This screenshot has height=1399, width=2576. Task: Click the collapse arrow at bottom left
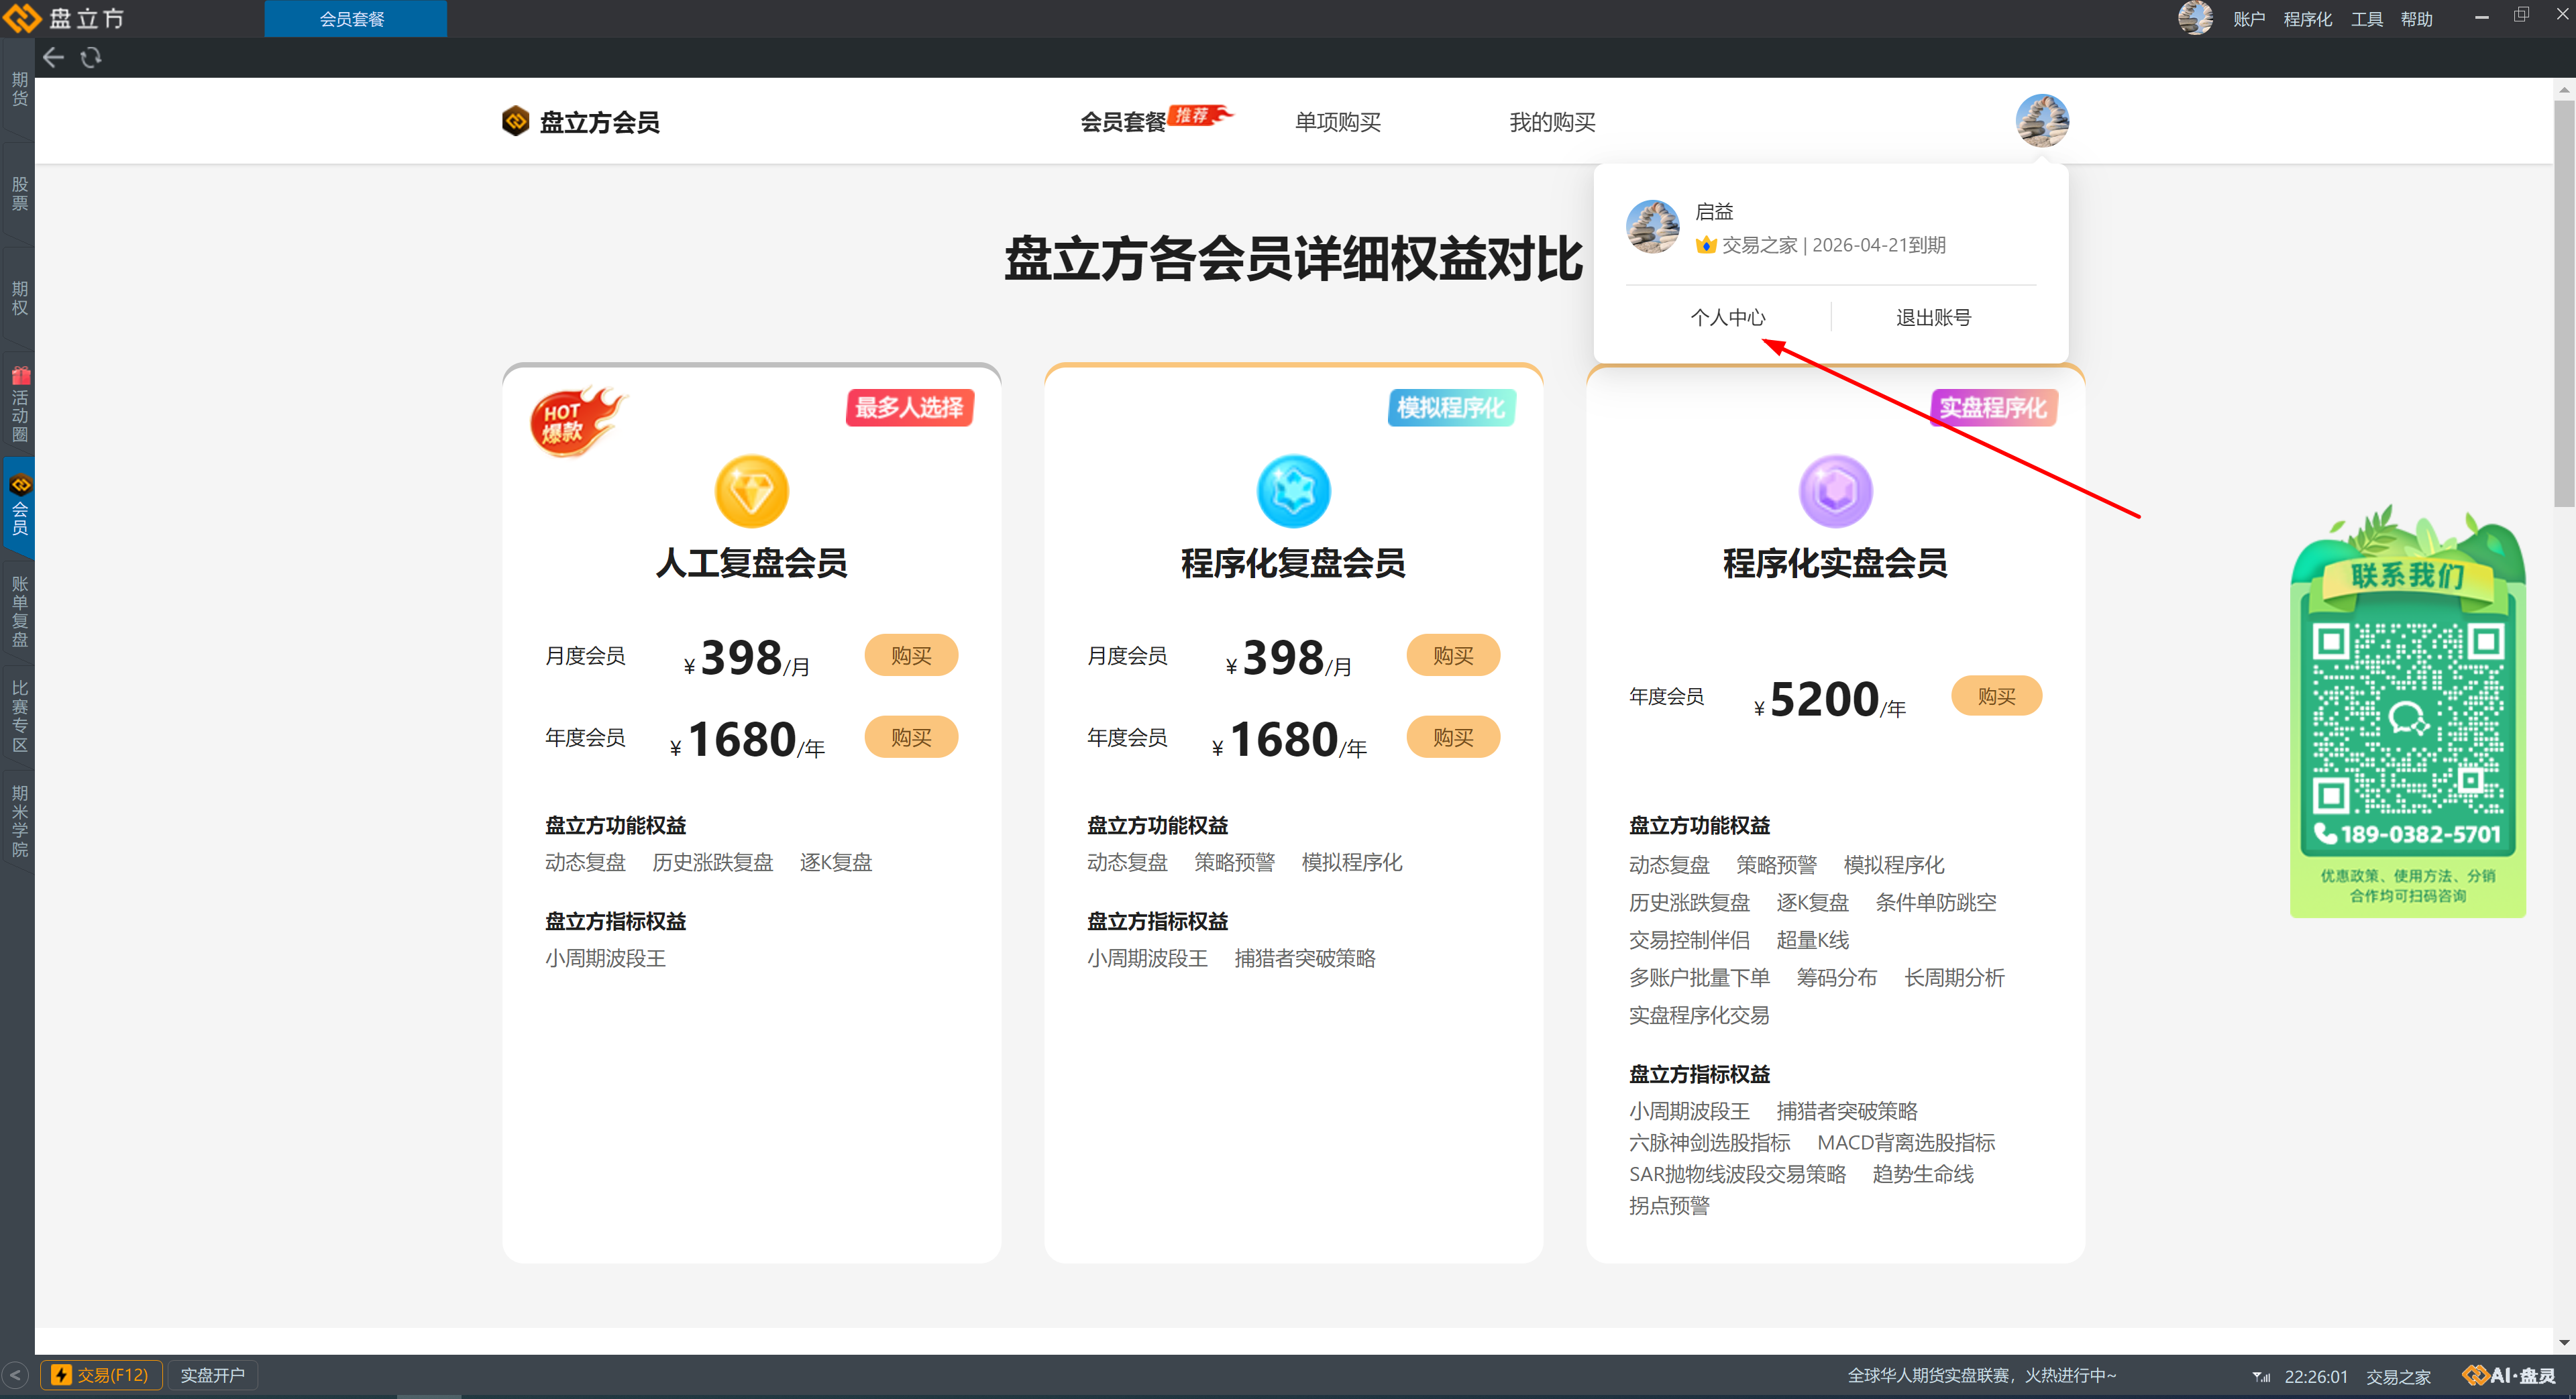click(15, 1375)
